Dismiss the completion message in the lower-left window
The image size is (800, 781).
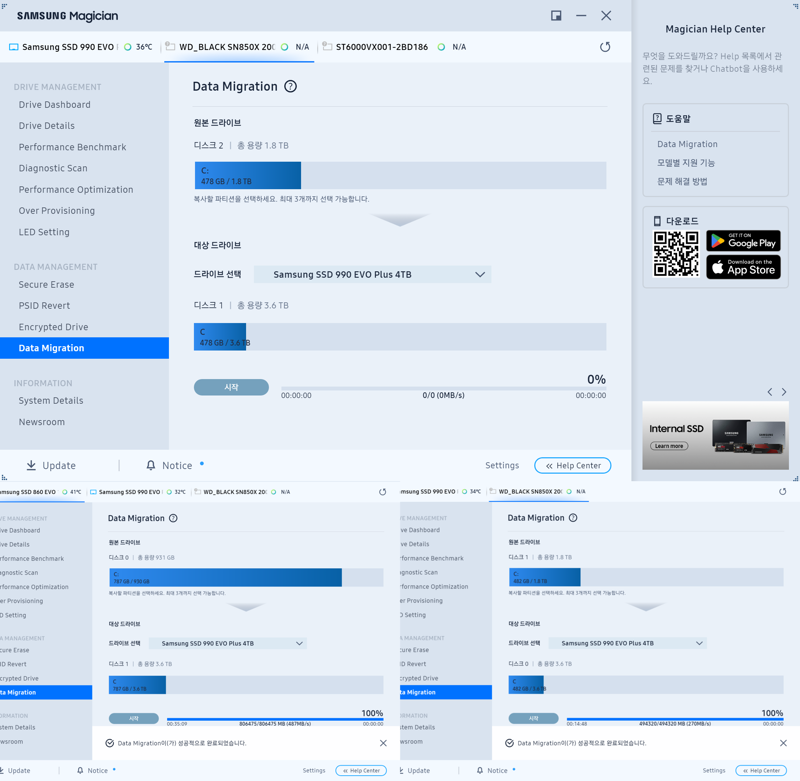coord(383,743)
